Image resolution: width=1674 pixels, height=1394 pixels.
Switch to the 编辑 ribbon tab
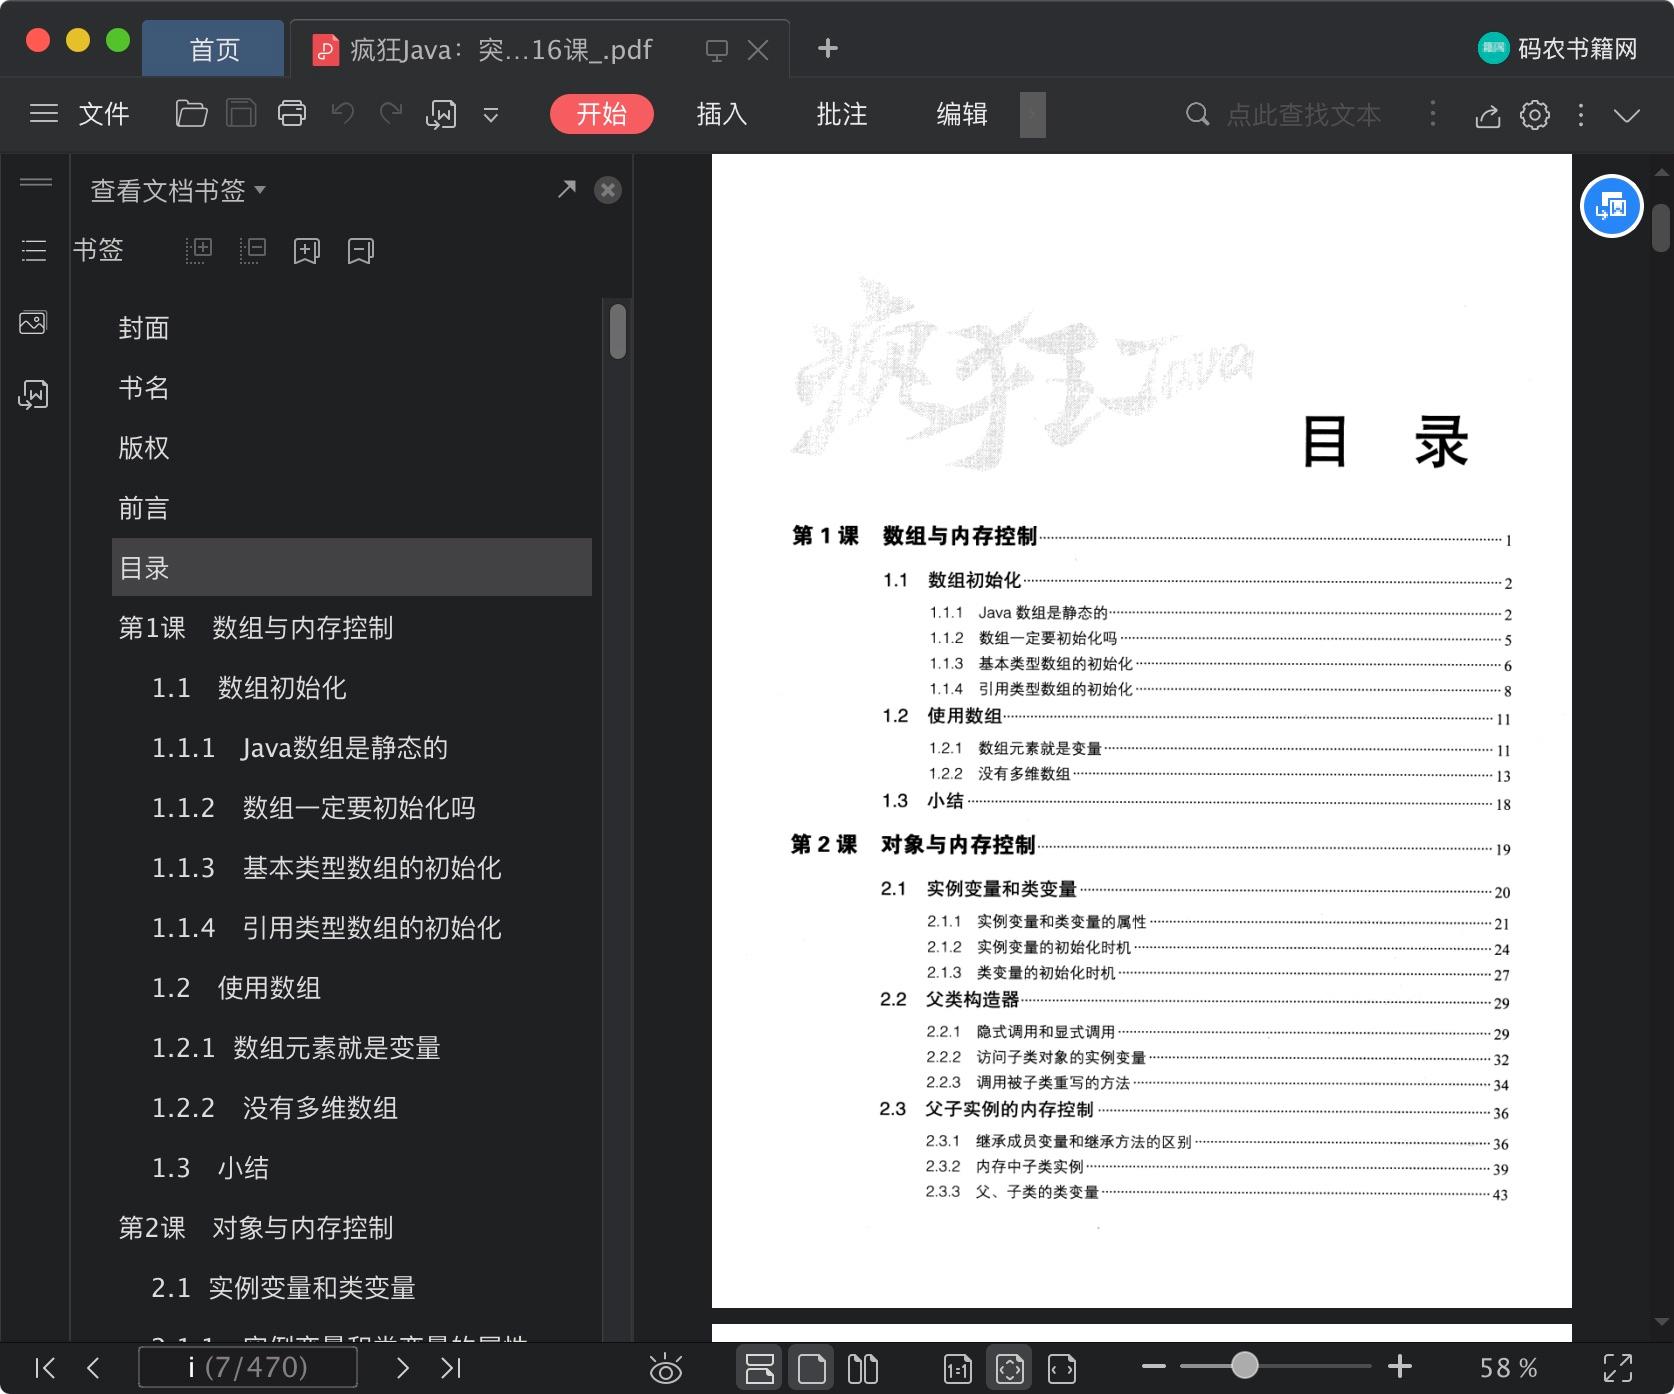962,114
